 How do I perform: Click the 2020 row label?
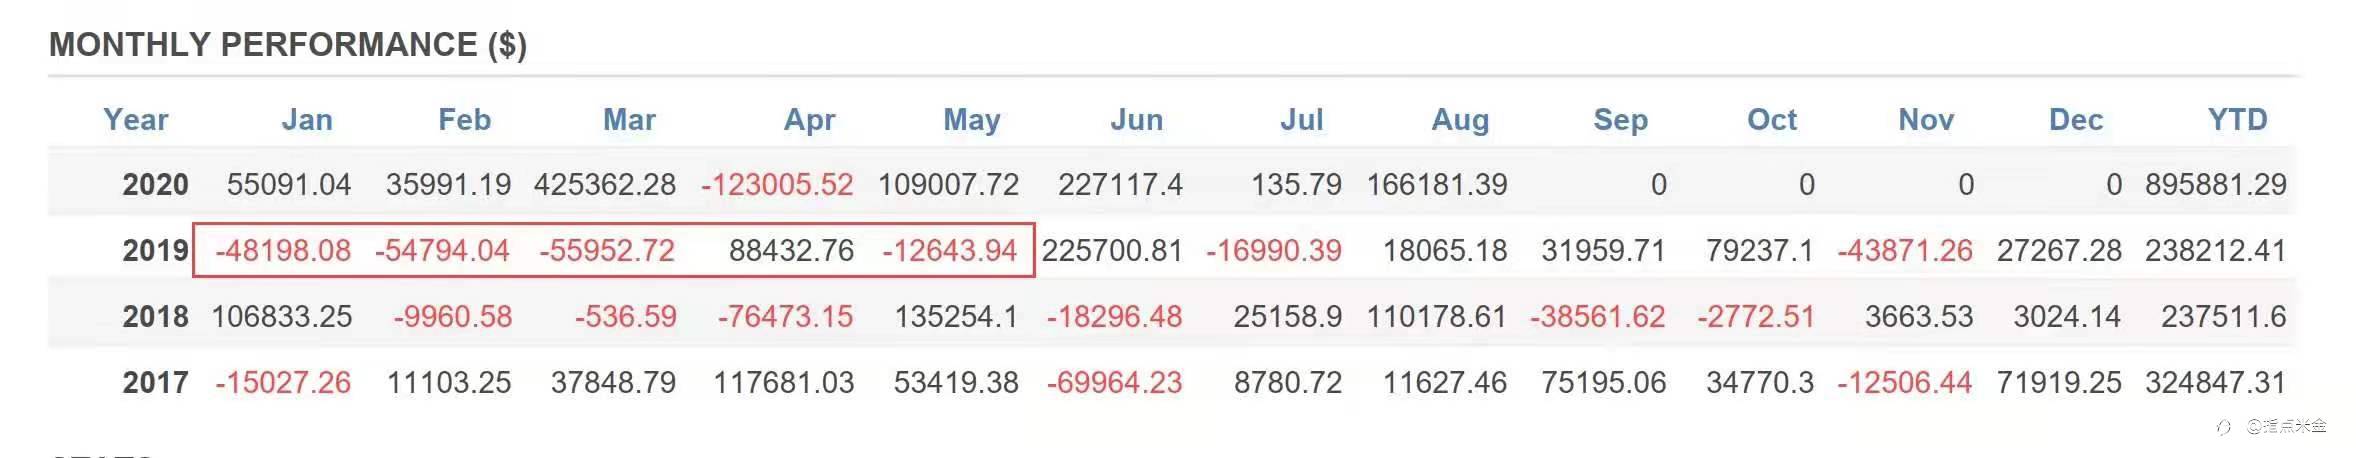point(155,184)
